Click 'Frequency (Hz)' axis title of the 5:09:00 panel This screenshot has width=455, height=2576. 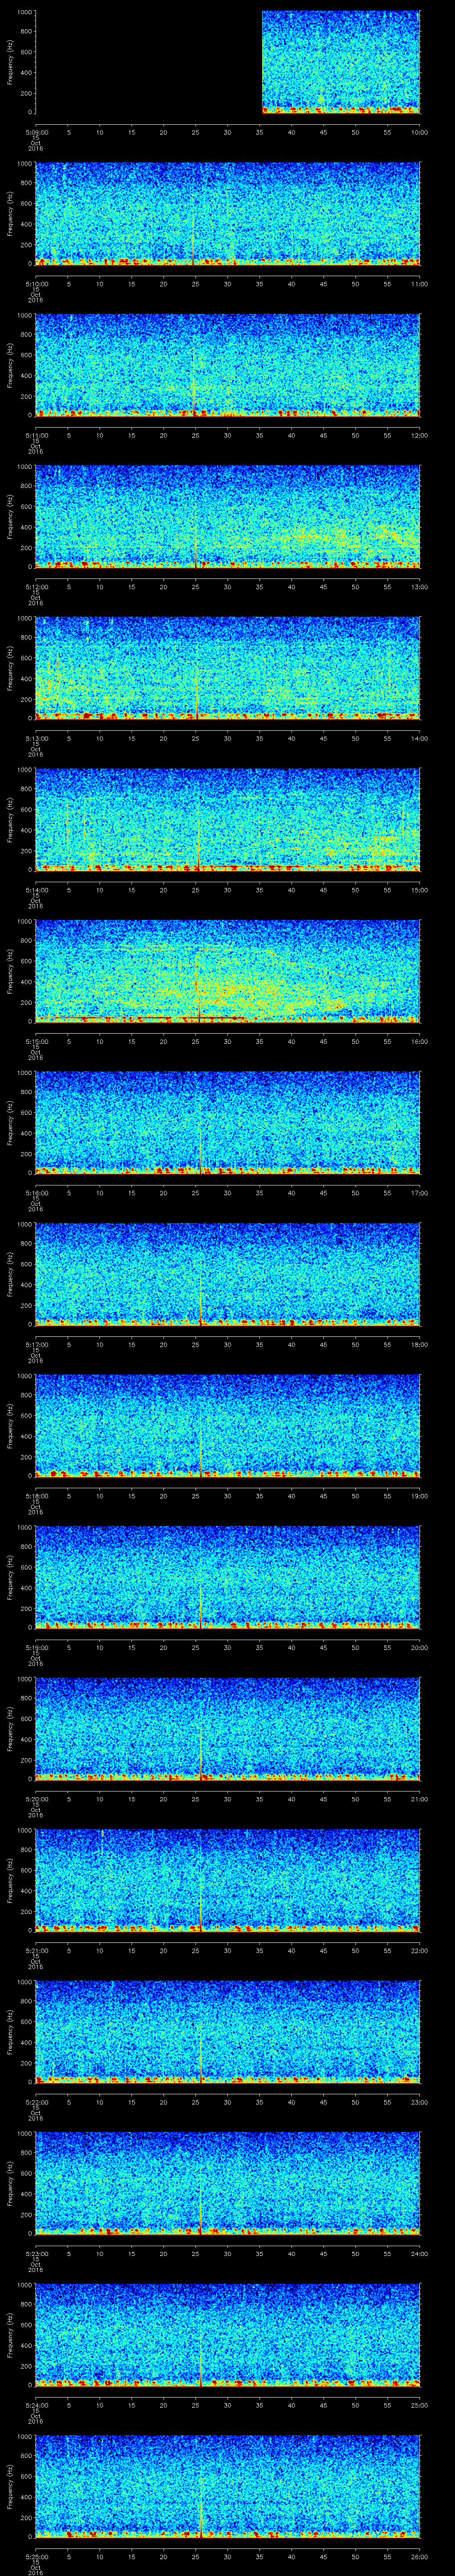click(10, 62)
